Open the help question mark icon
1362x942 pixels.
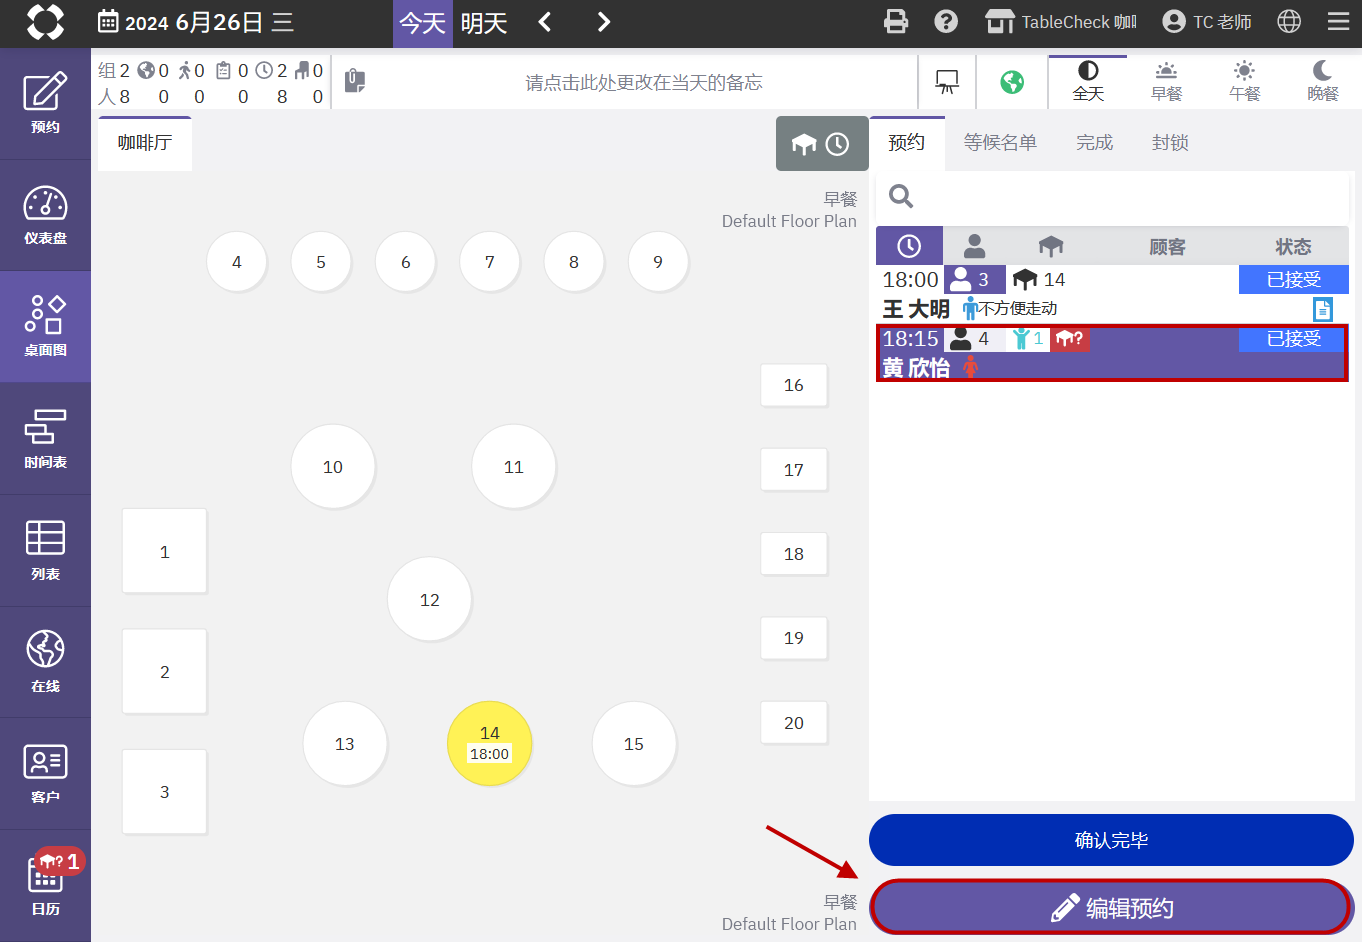[946, 22]
